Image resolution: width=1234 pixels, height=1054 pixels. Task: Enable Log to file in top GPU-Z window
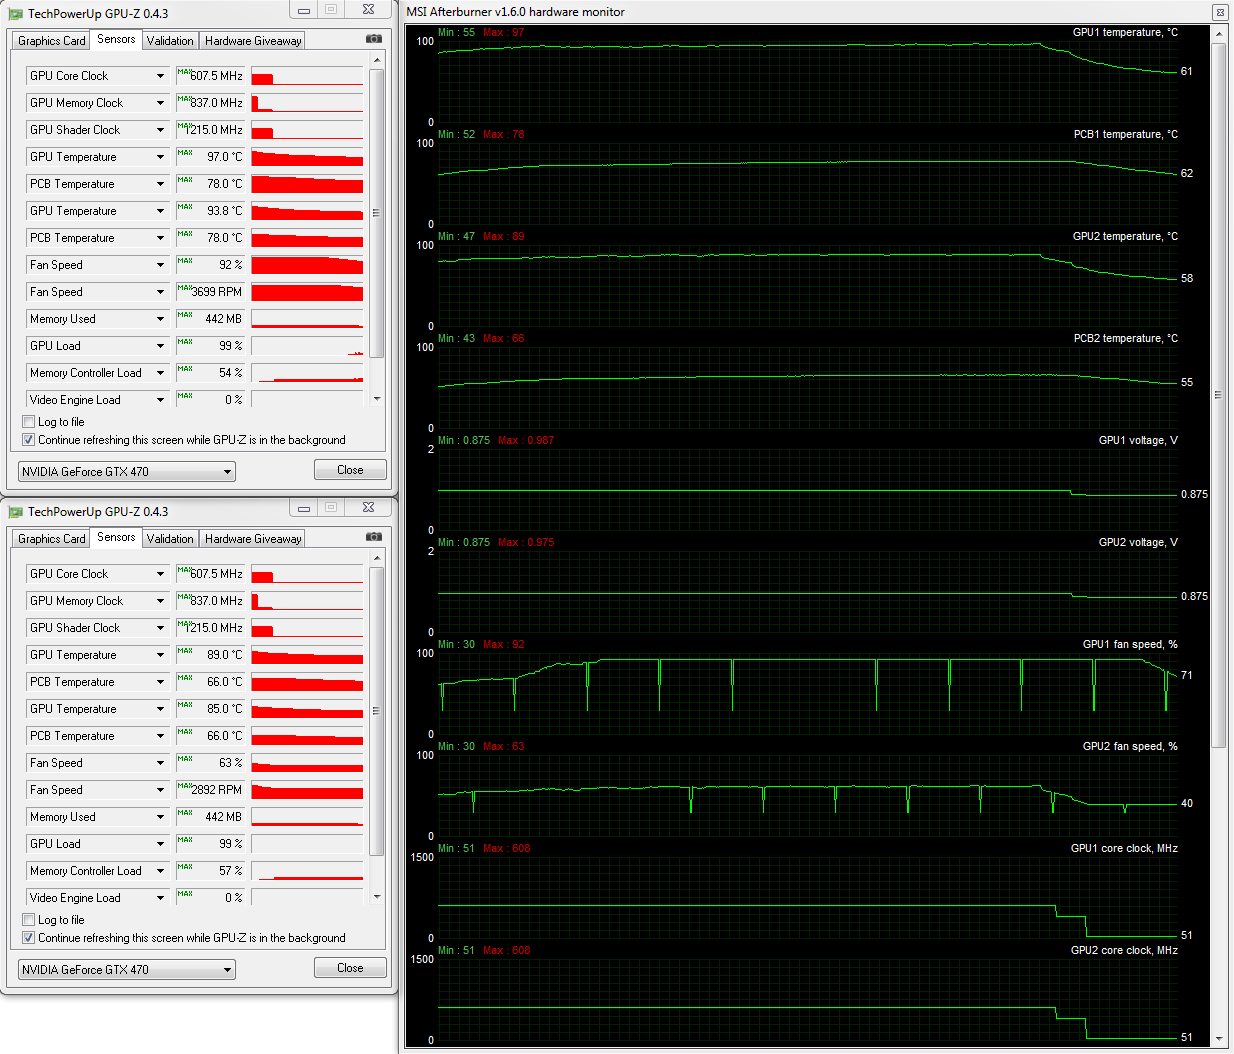(28, 422)
